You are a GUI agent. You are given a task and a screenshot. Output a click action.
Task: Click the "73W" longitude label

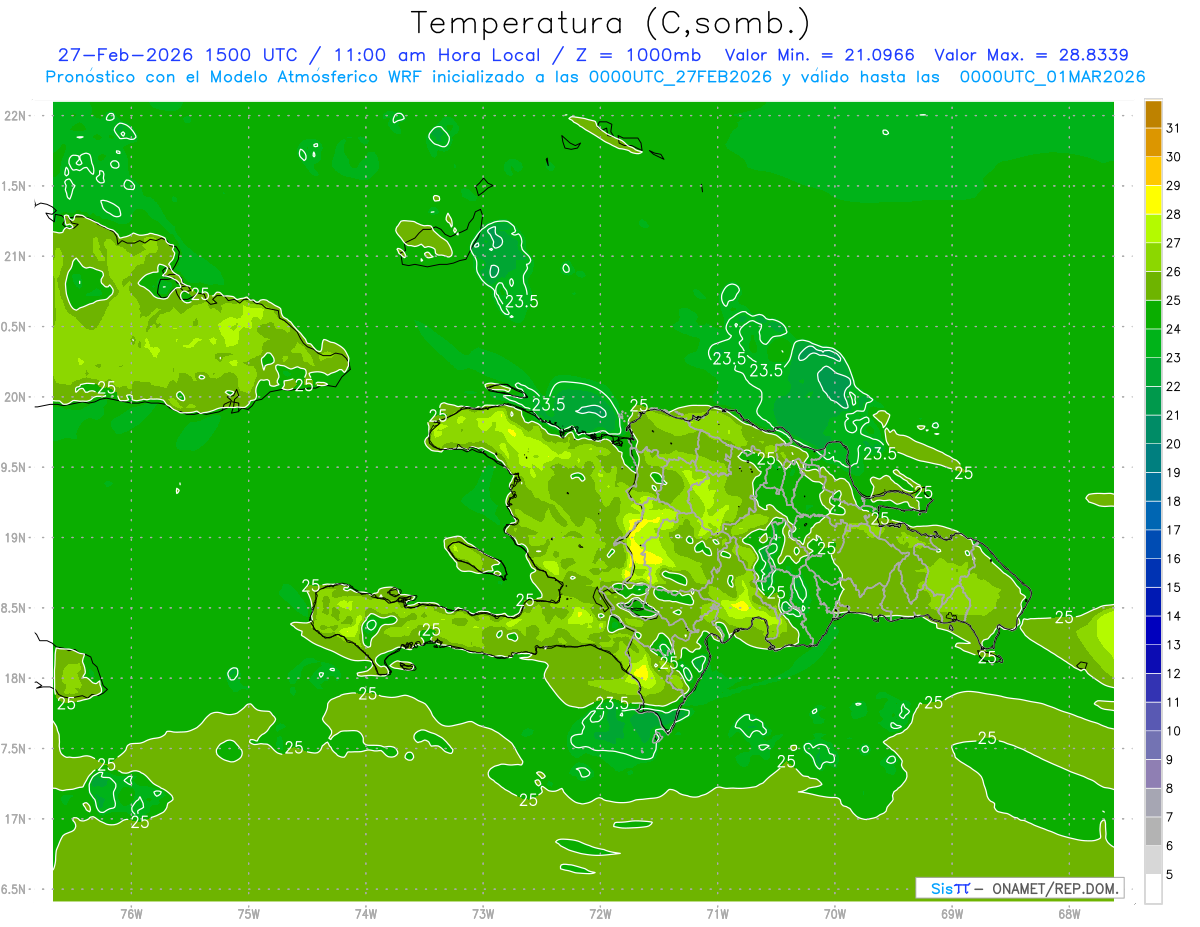point(482,913)
